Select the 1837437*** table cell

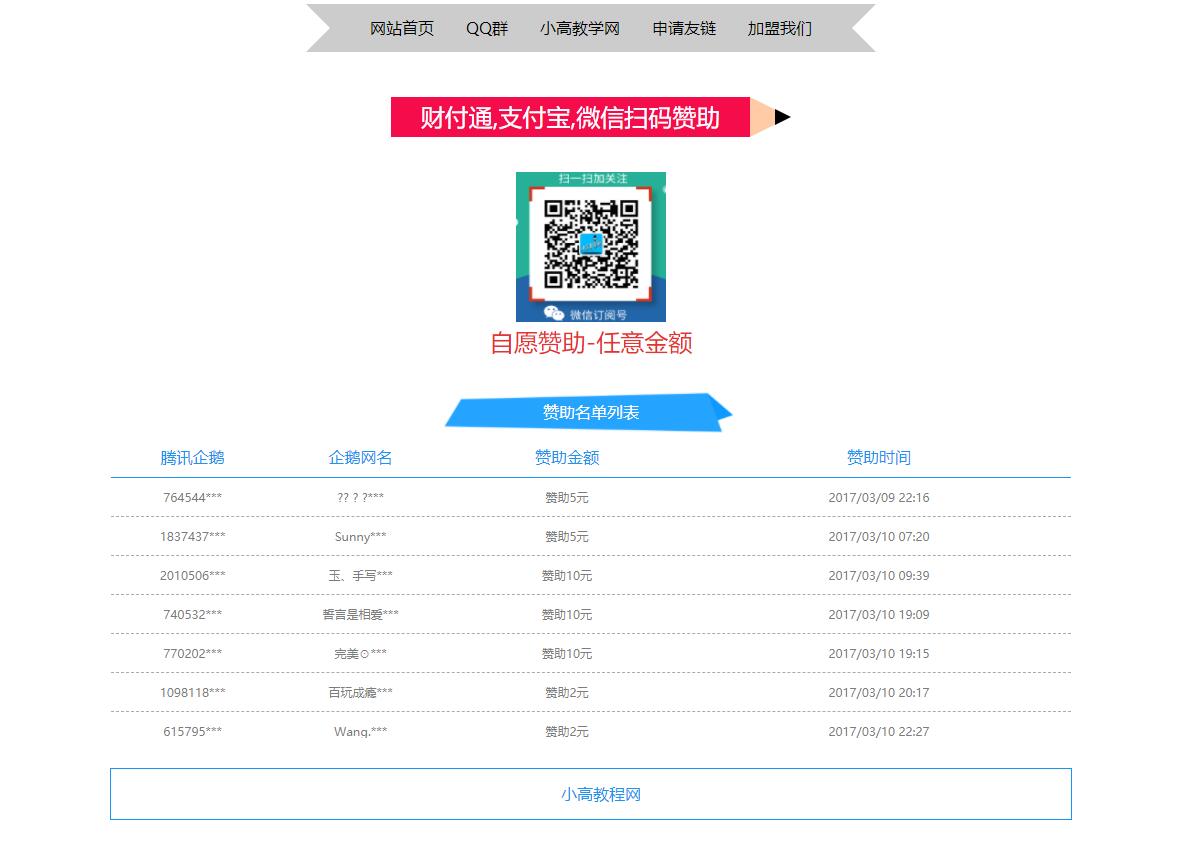click(x=192, y=537)
